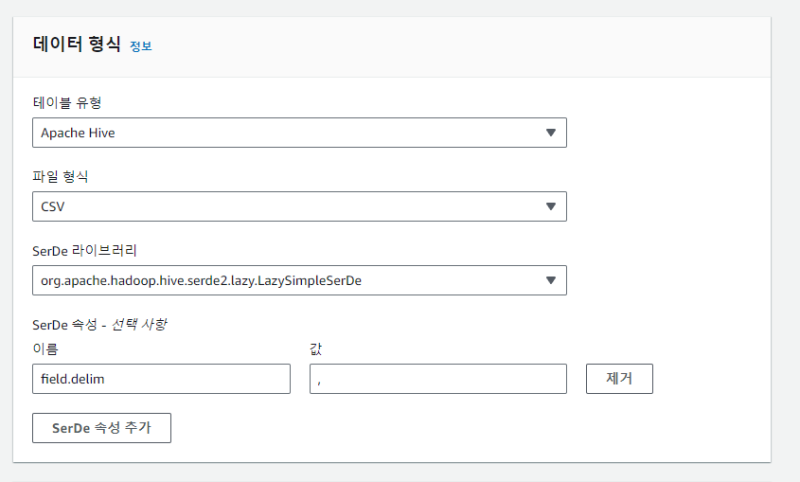Click the 테이블 유형 label
The image size is (800, 482).
pyautogui.click(x=66, y=102)
